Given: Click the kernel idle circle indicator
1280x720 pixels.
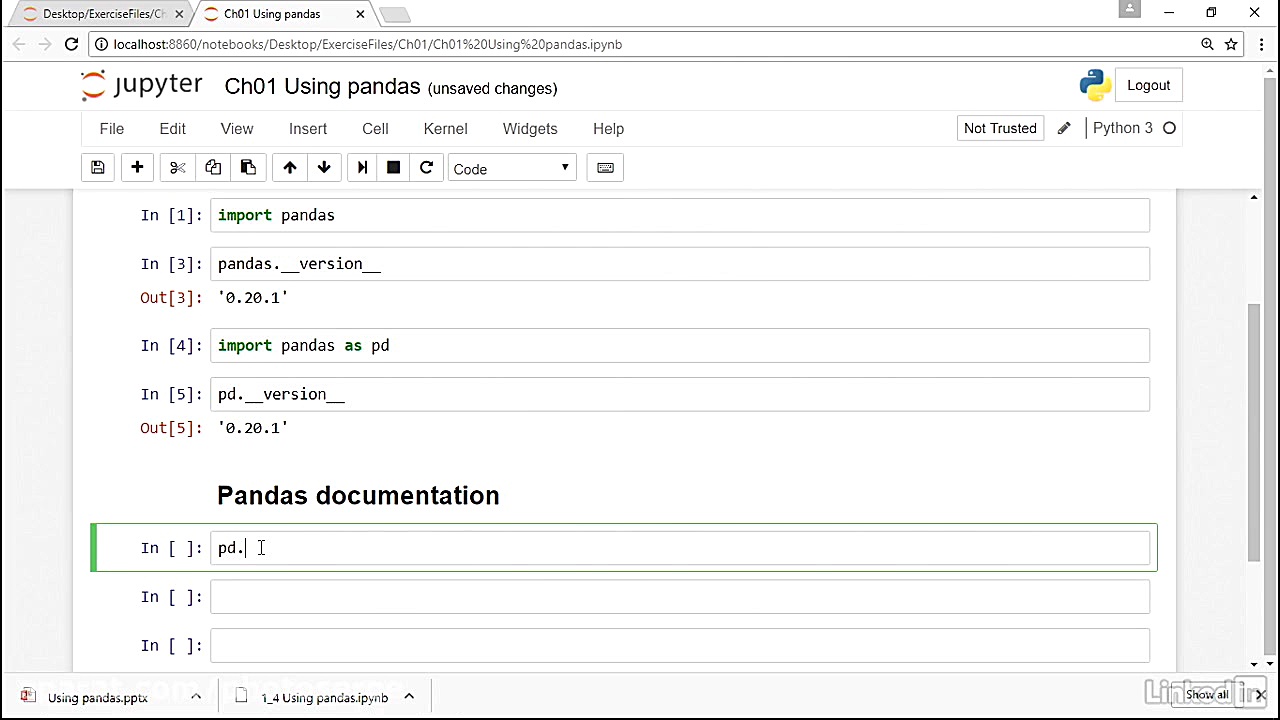Looking at the screenshot, I should (1169, 128).
